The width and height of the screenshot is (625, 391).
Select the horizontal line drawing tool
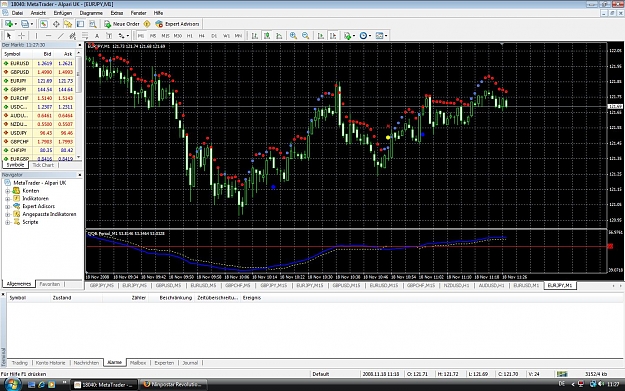pyautogui.click(x=48, y=35)
